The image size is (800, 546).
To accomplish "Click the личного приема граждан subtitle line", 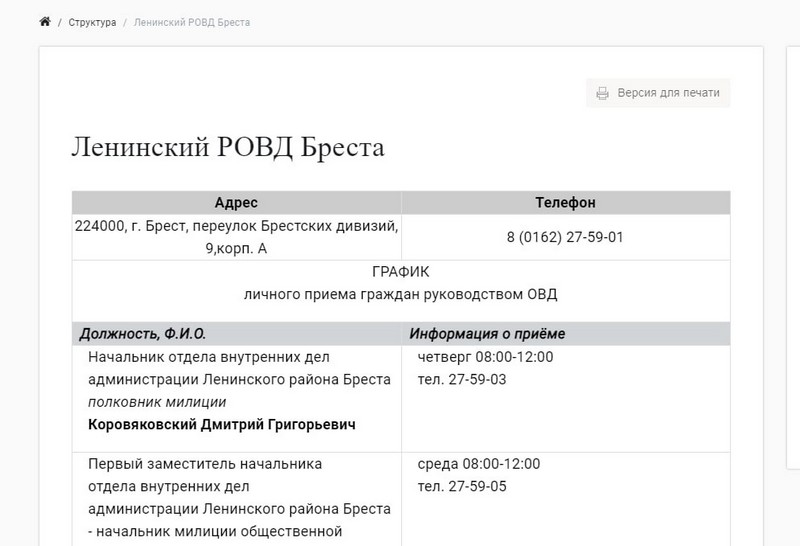I will point(400,294).
